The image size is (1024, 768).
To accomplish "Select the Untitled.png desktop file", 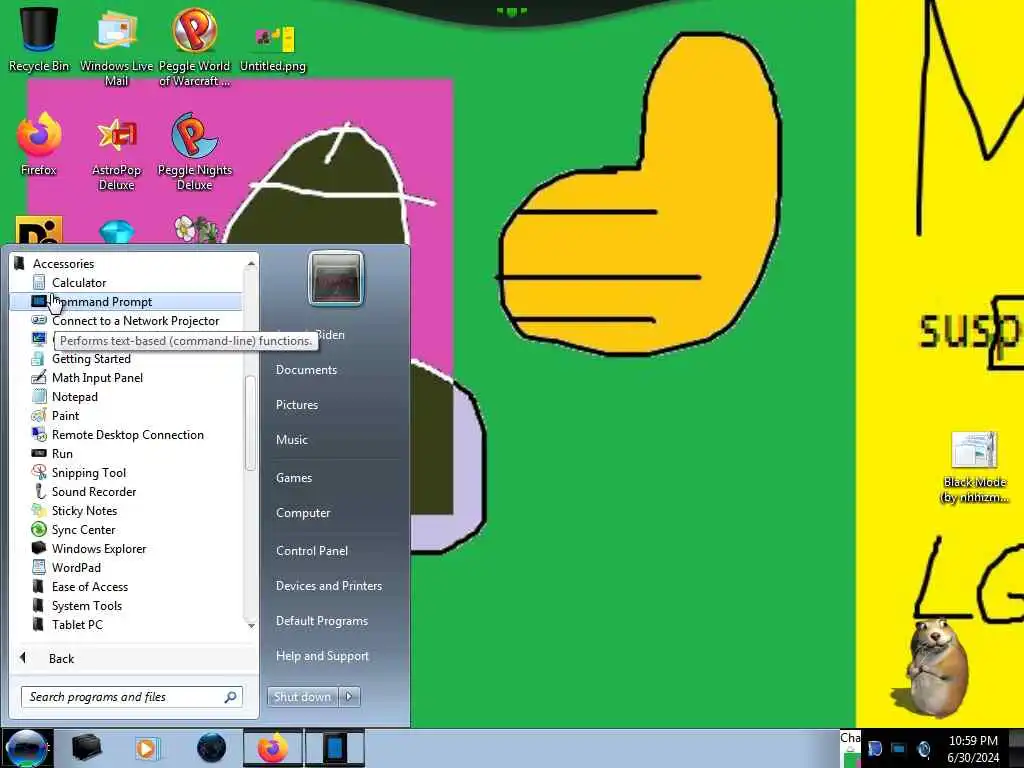I will tap(273, 47).
